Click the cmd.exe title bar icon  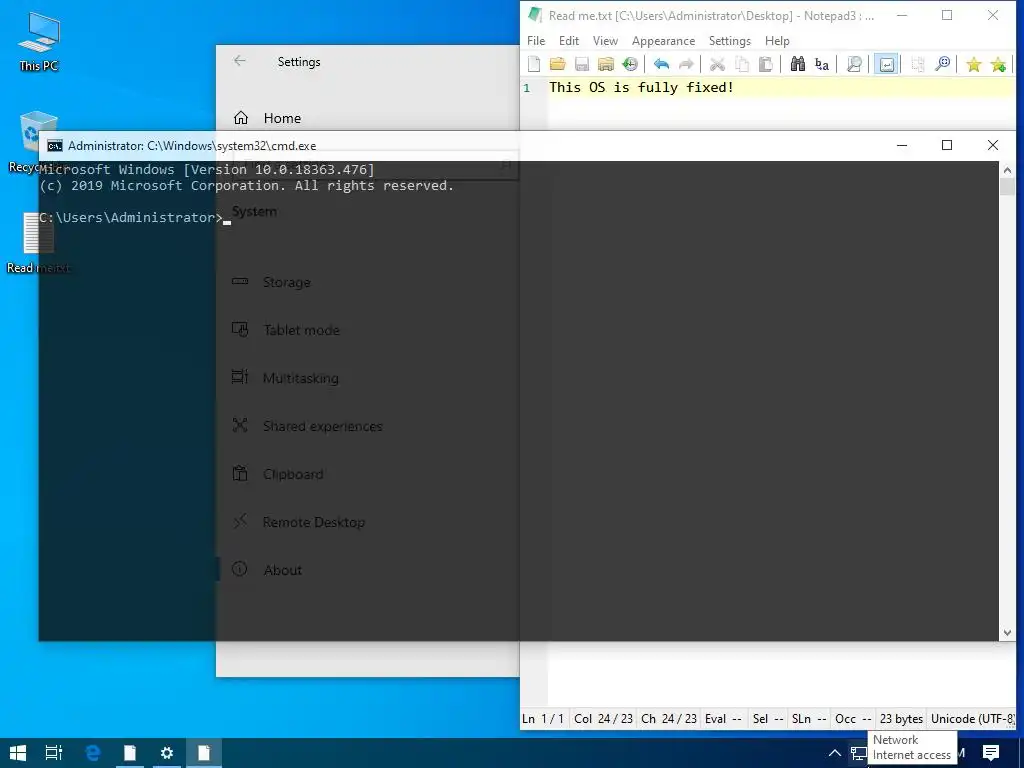[x=55, y=145]
